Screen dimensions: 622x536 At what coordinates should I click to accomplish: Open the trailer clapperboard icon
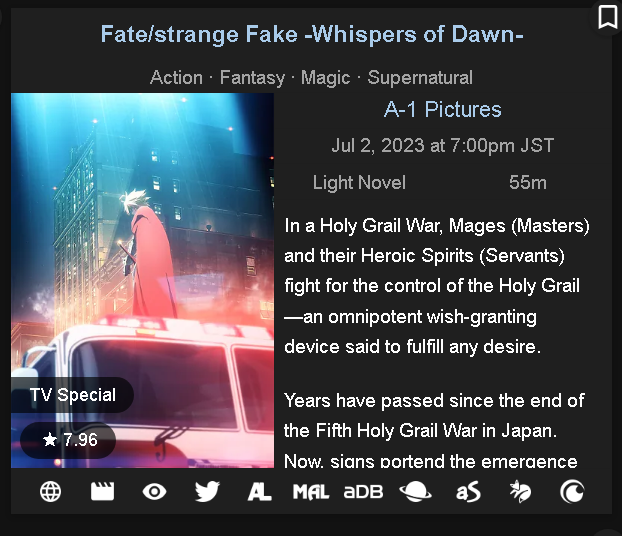(102, 492)
